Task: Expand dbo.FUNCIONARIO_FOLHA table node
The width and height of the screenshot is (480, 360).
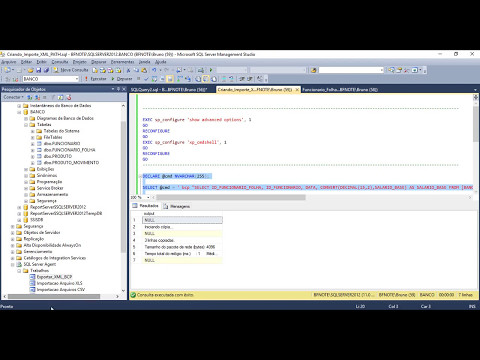Action: (x=33, y=150)
